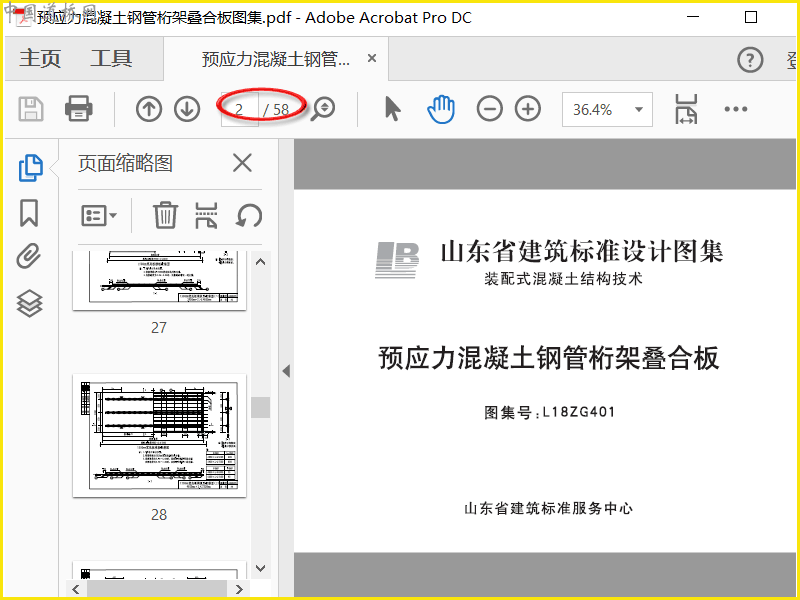Click the text 图集号:L18ZG401
The image size is (800, 600).
[549, 412]
